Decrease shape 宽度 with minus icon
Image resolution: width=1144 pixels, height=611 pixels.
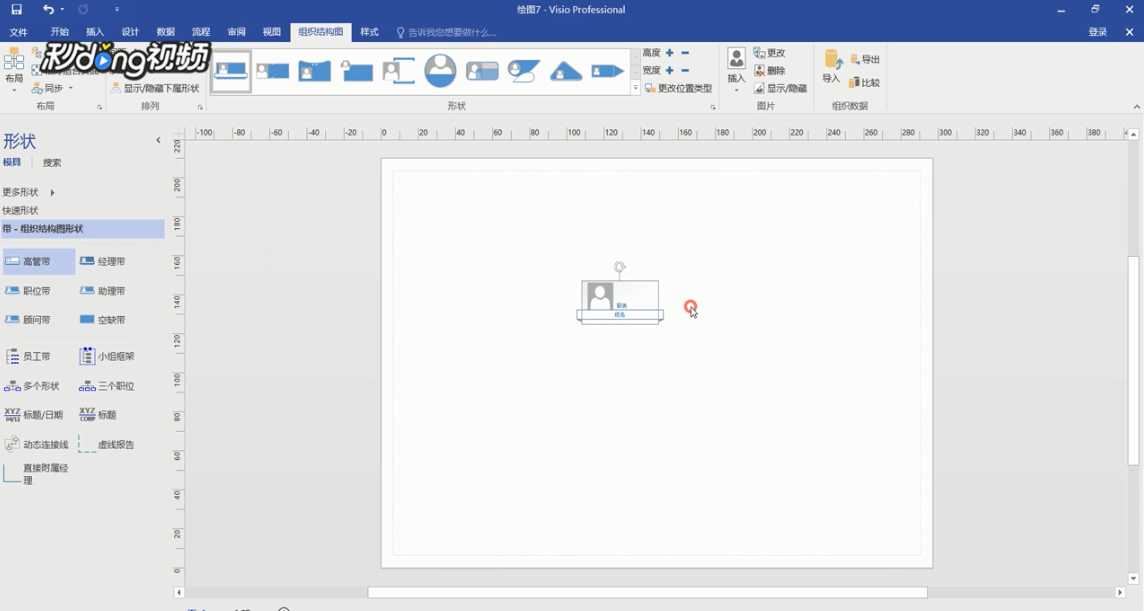tap(685, 70)
